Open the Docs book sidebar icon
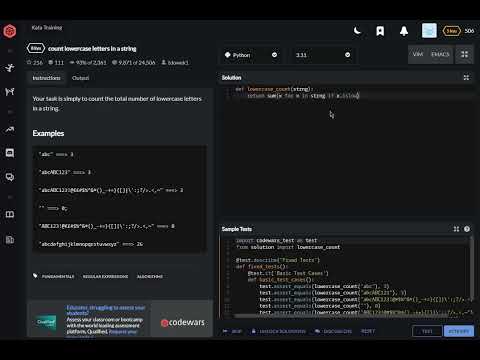This screenshot has height=360, width=480. (x=10, y=214)
